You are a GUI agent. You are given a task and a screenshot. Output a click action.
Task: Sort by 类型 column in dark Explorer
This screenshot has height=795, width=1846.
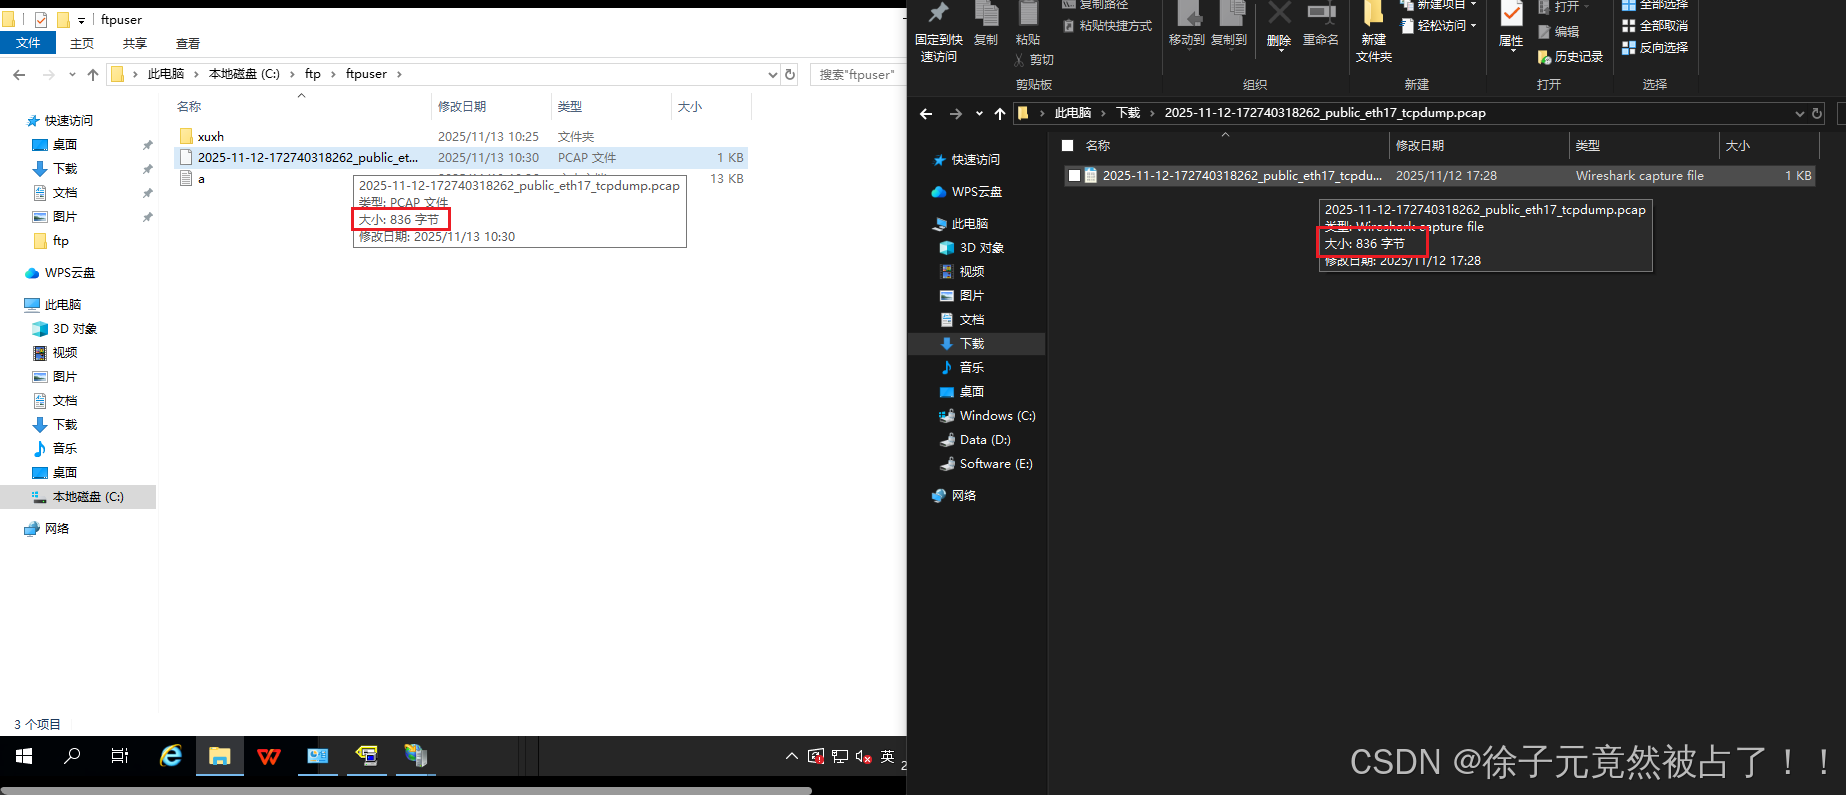[1588, 146]
